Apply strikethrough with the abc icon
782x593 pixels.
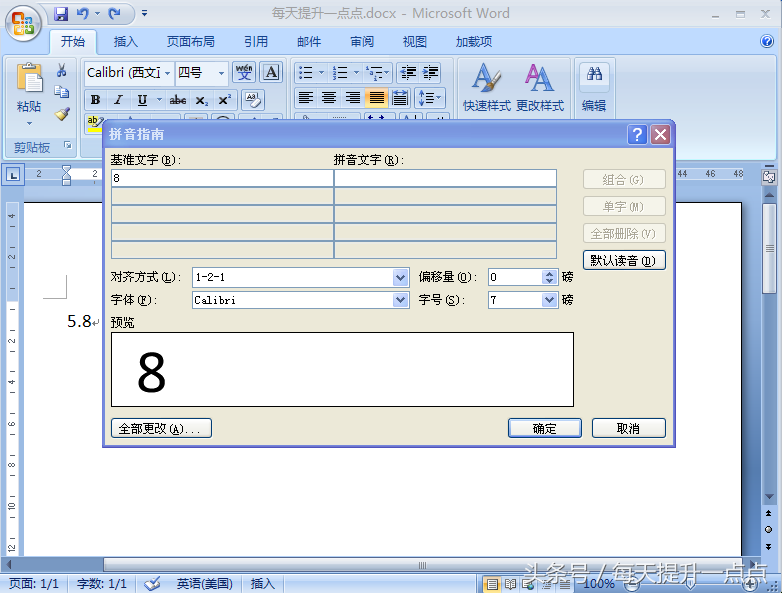178,100
